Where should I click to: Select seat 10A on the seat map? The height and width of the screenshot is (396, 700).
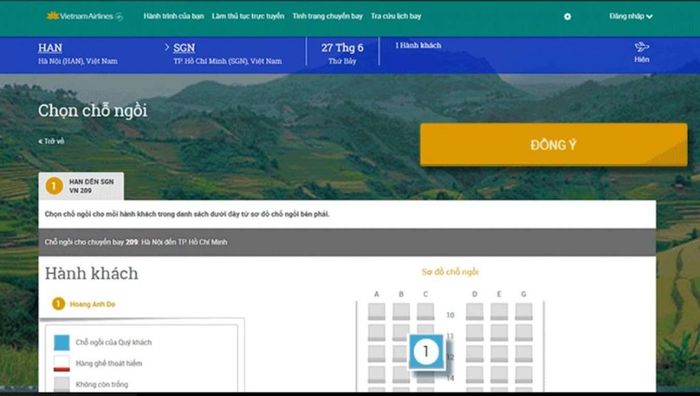(376, 311)
